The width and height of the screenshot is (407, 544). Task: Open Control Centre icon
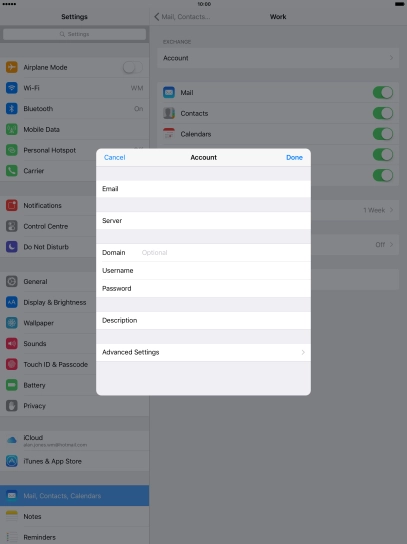click(12, 226)
